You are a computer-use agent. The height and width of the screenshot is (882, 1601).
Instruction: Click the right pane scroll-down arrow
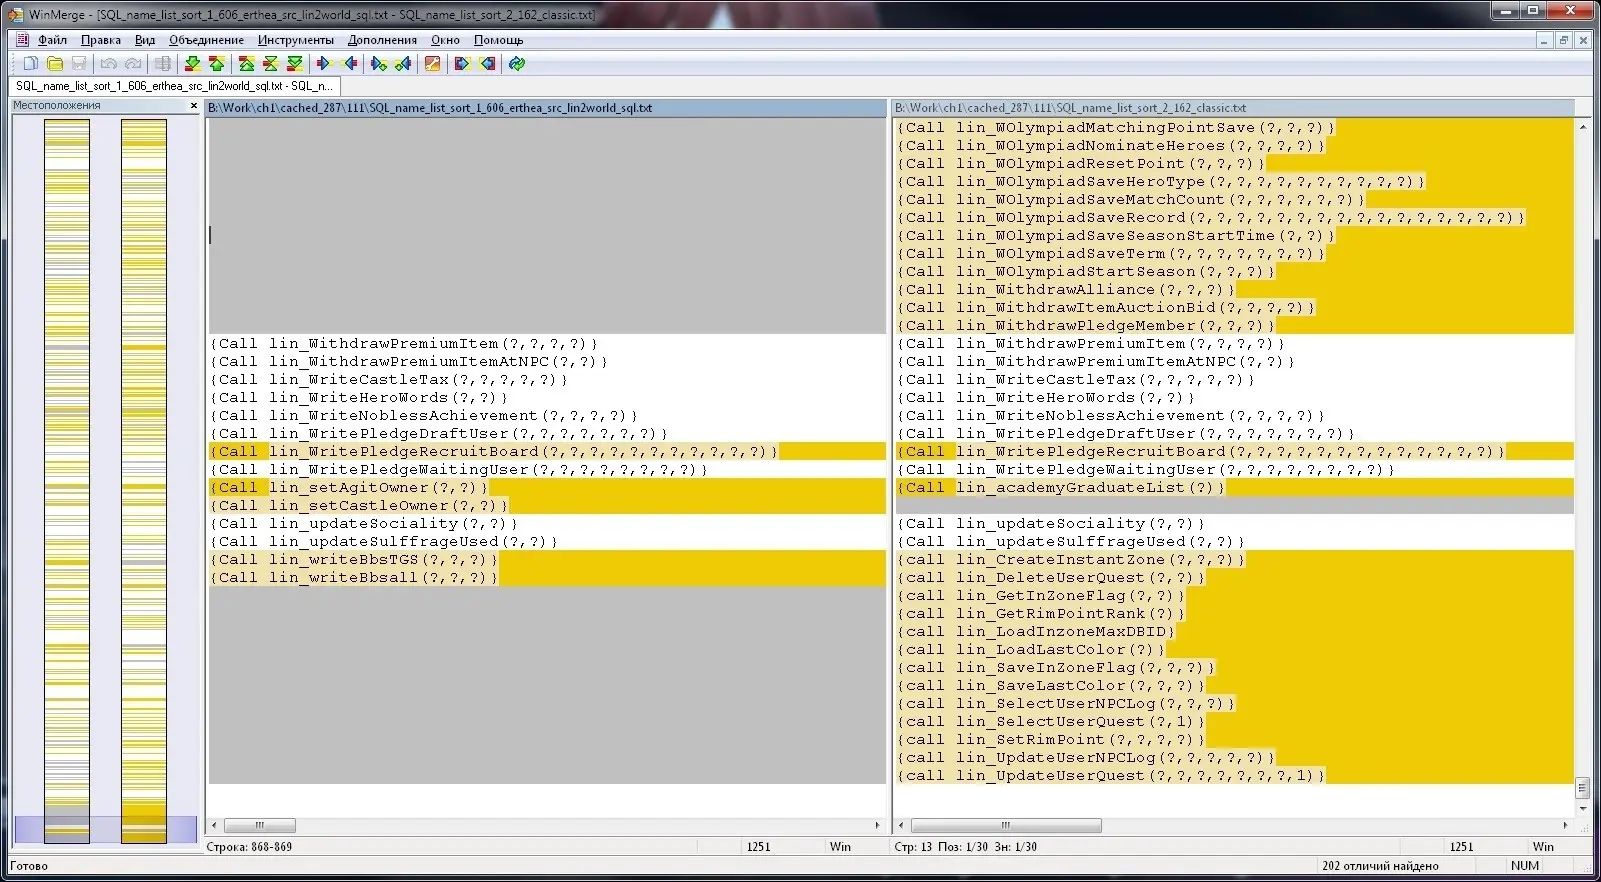(1582, 809)
